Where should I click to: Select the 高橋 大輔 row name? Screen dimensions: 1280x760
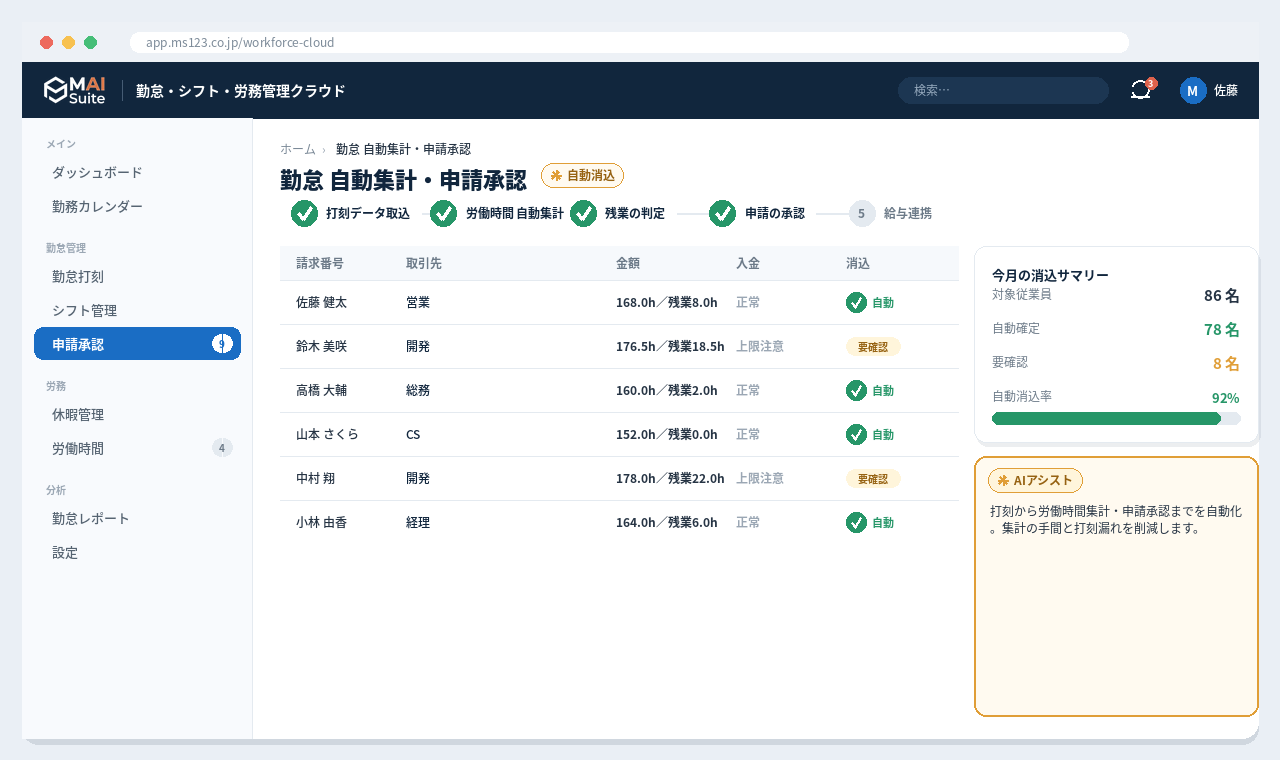coord(321,390)
